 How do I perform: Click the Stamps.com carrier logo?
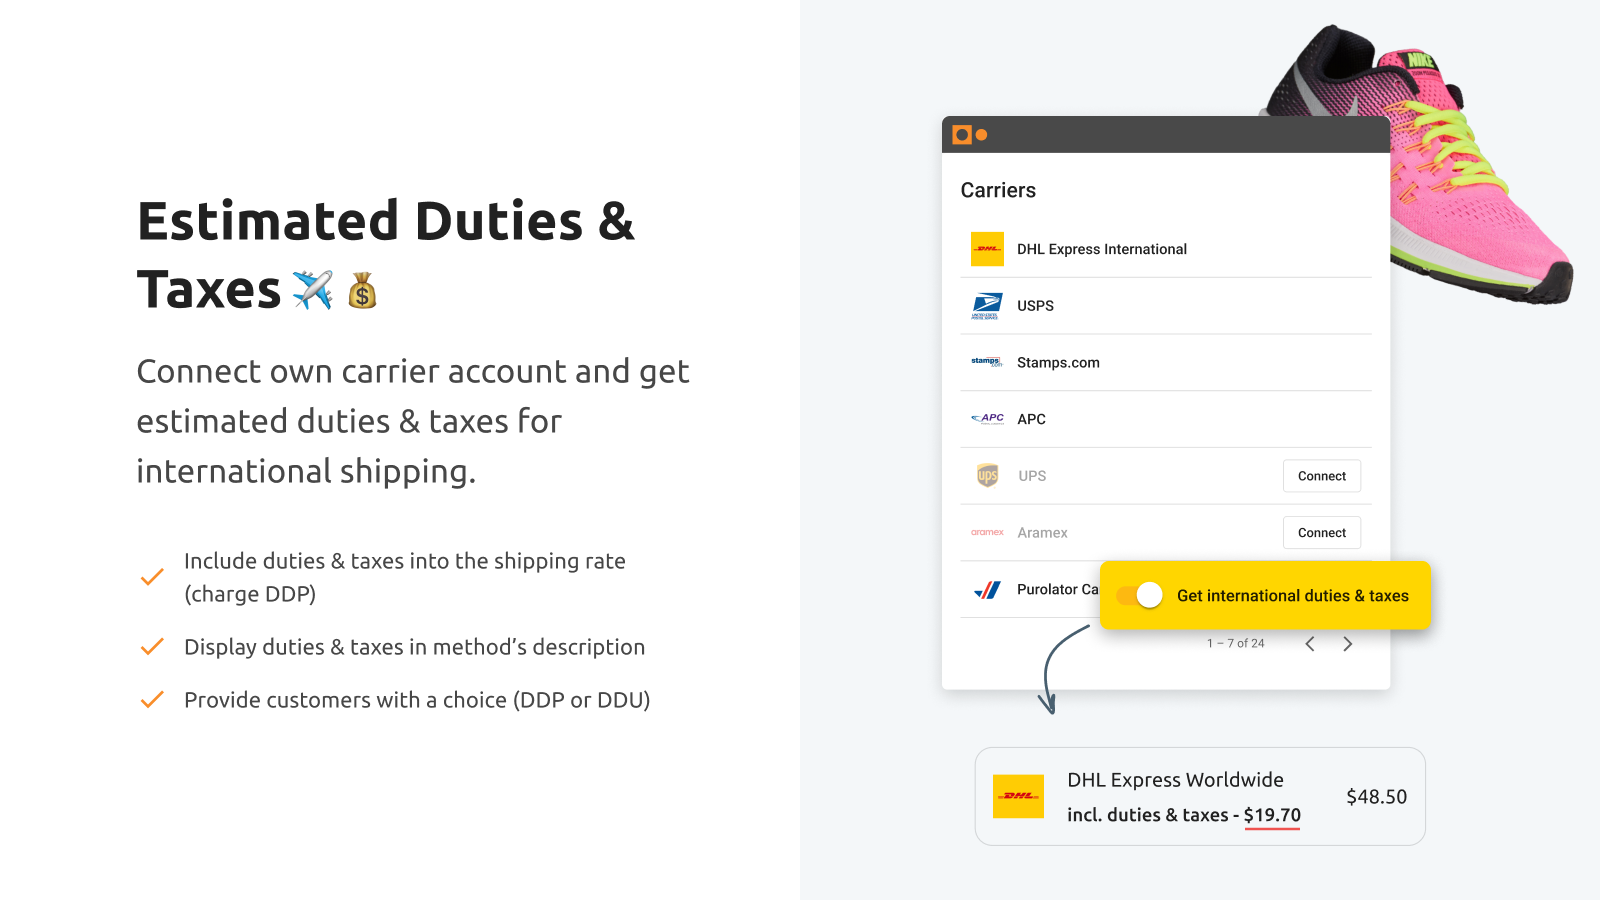987,362
